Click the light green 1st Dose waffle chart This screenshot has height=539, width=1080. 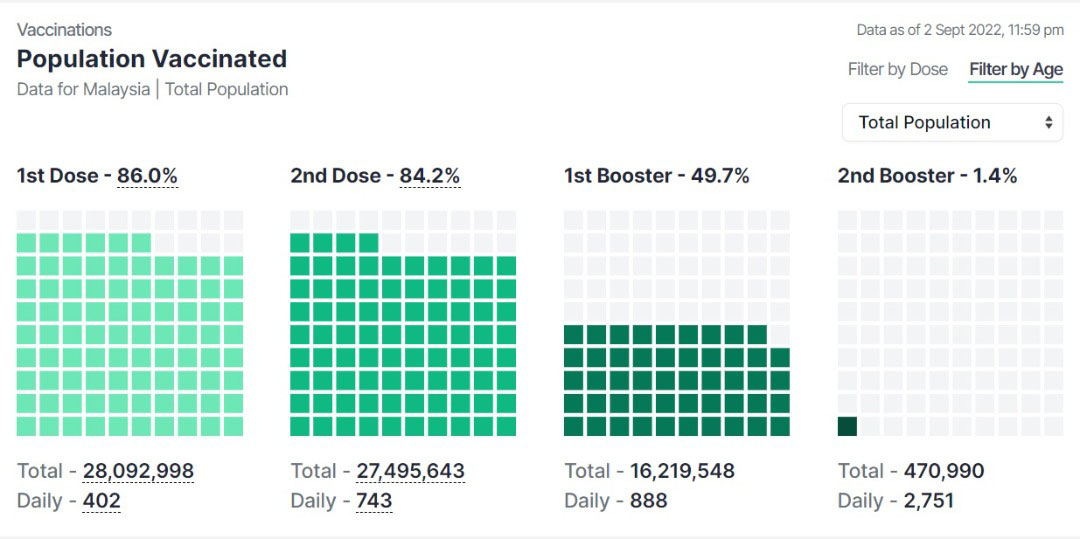pyautogui.click(x=130, y=324)
